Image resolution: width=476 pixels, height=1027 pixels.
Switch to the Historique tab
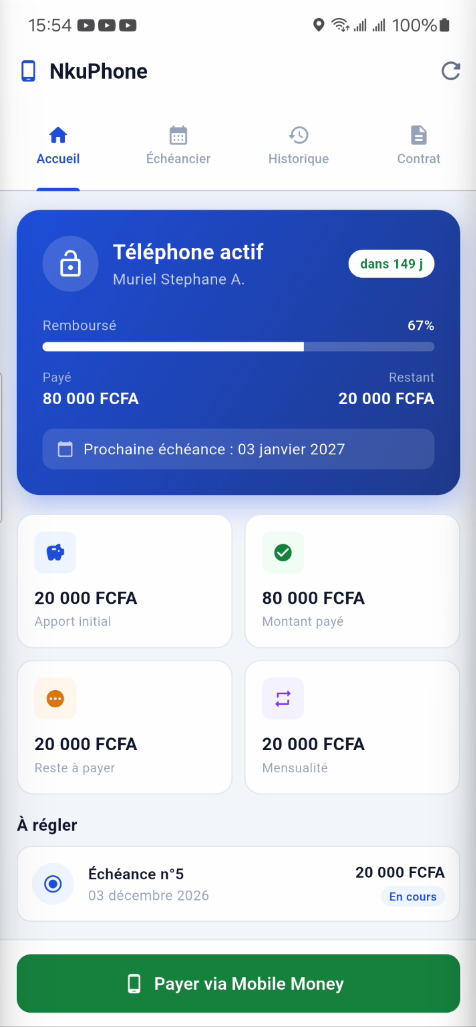[299, 147]
